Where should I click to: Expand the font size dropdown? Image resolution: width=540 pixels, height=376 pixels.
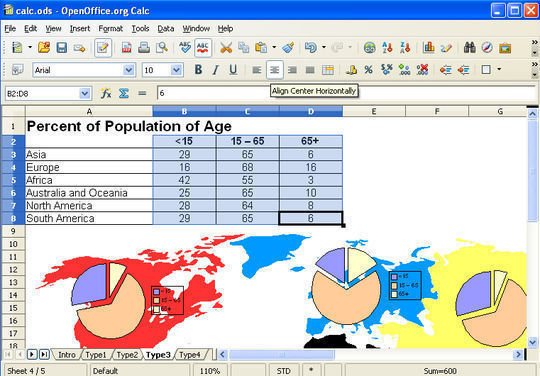click(x=176, y=70)
